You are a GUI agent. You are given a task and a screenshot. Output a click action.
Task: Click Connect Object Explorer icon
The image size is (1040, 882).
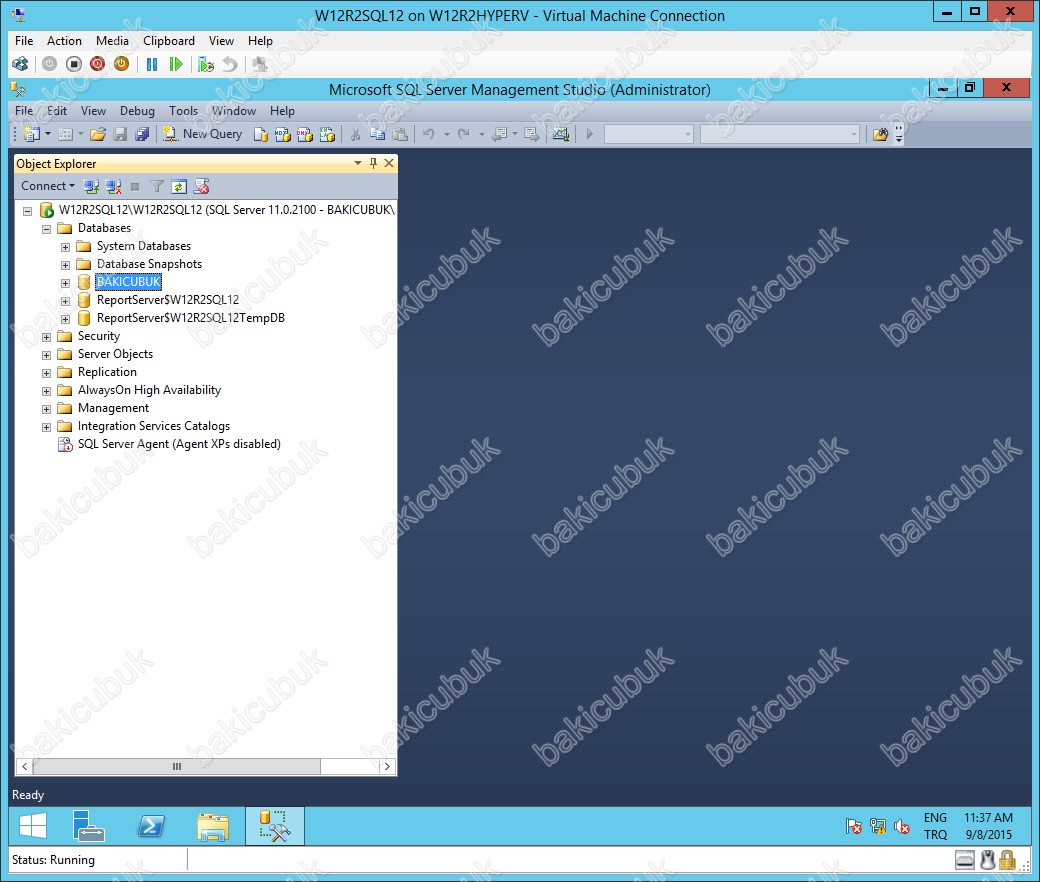[x=92, y=186]
